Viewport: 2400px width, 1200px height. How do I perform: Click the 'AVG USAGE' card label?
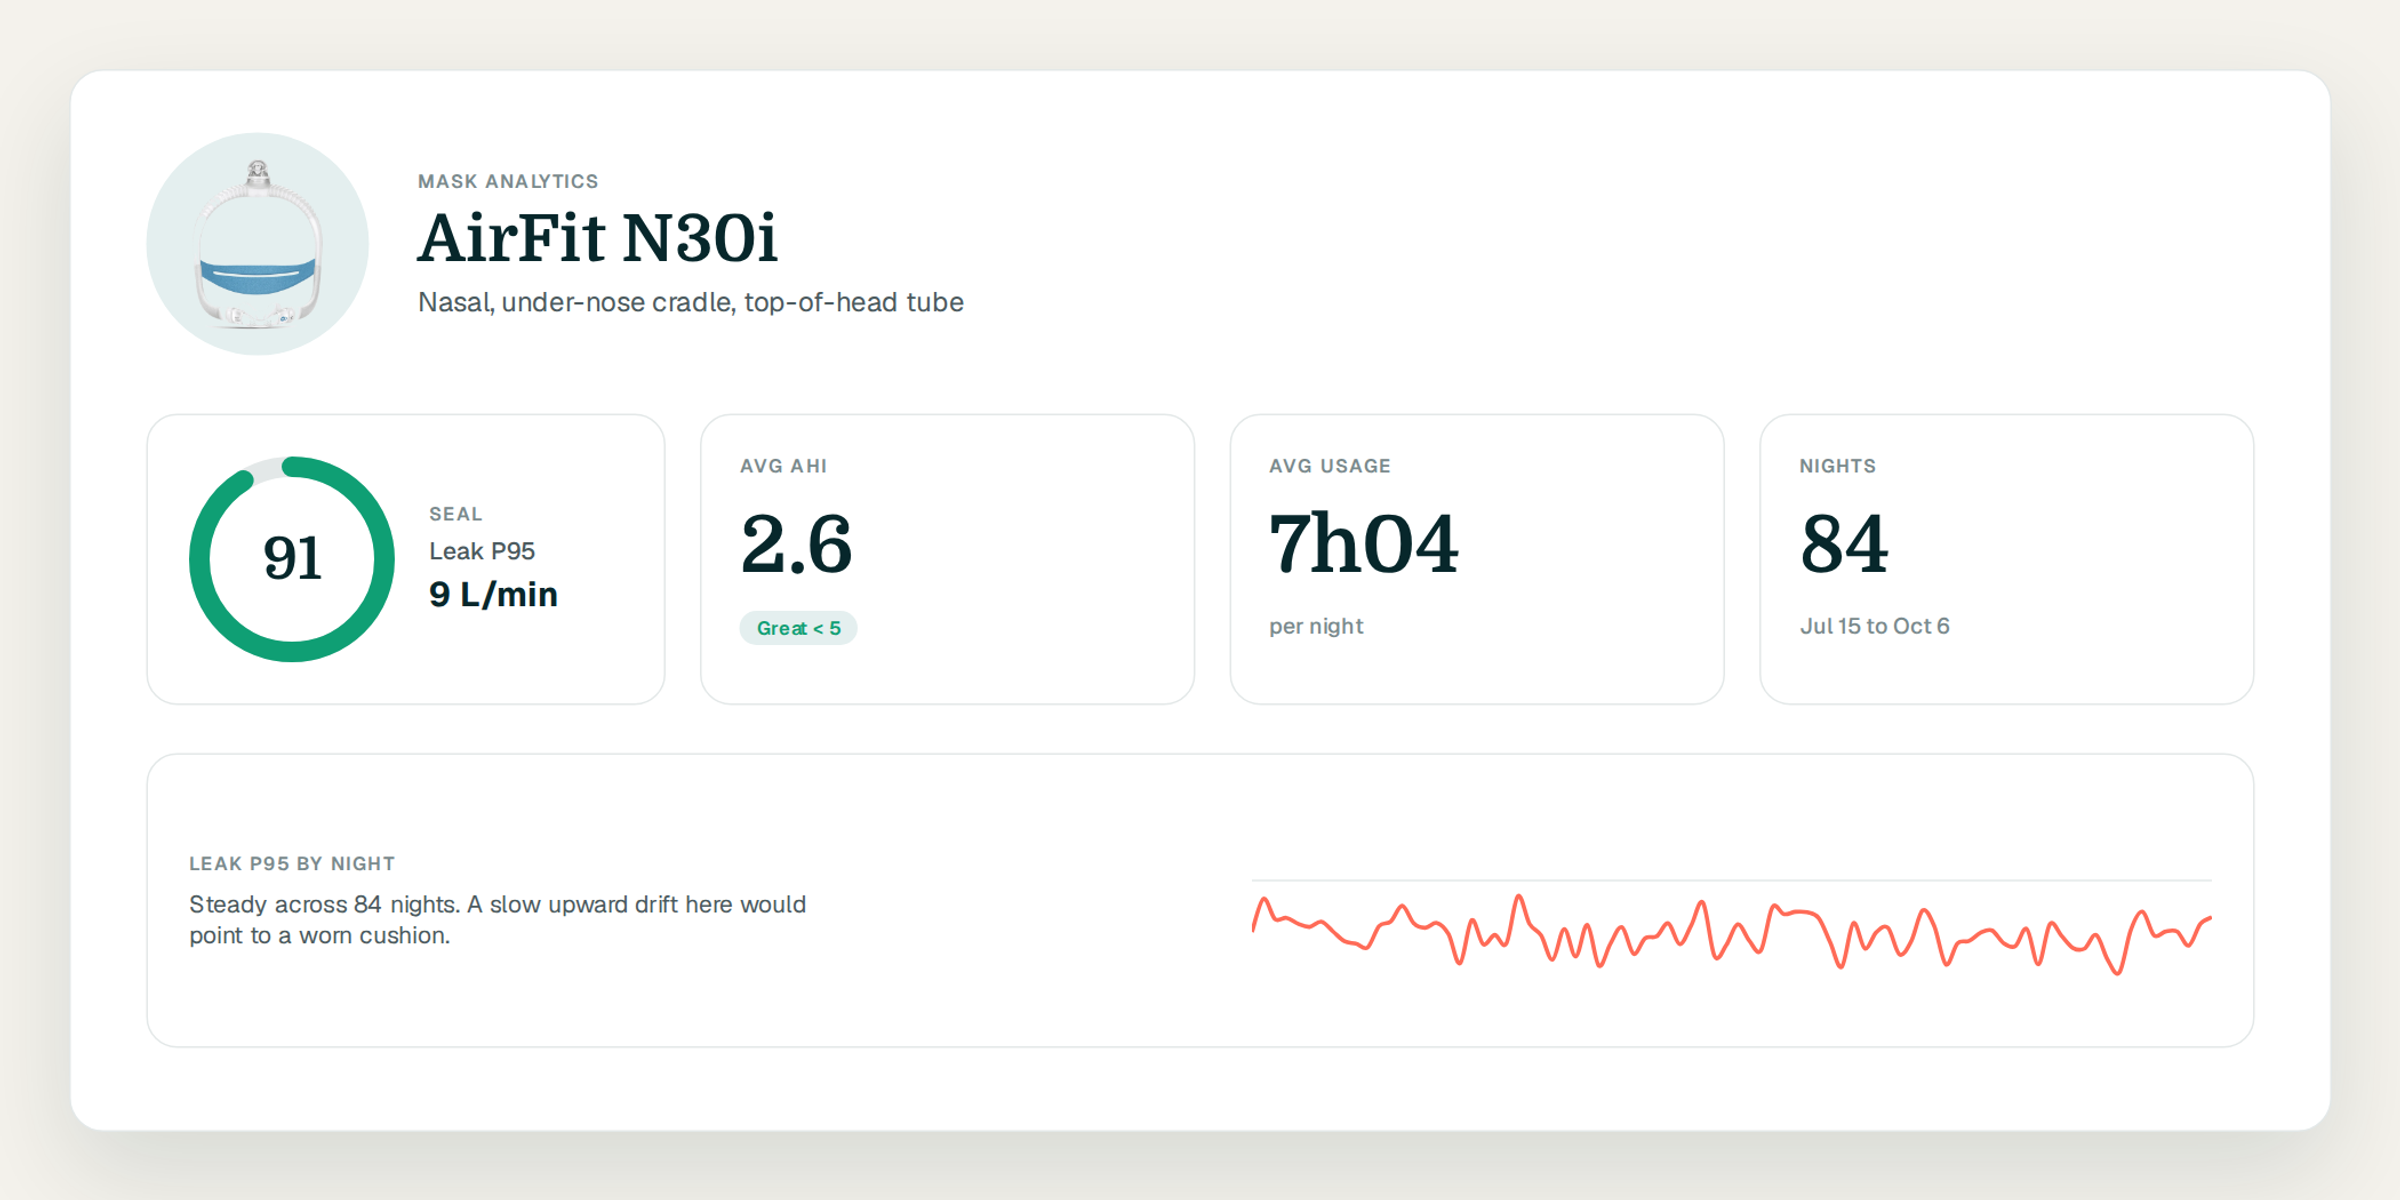tap(1330, 466)
